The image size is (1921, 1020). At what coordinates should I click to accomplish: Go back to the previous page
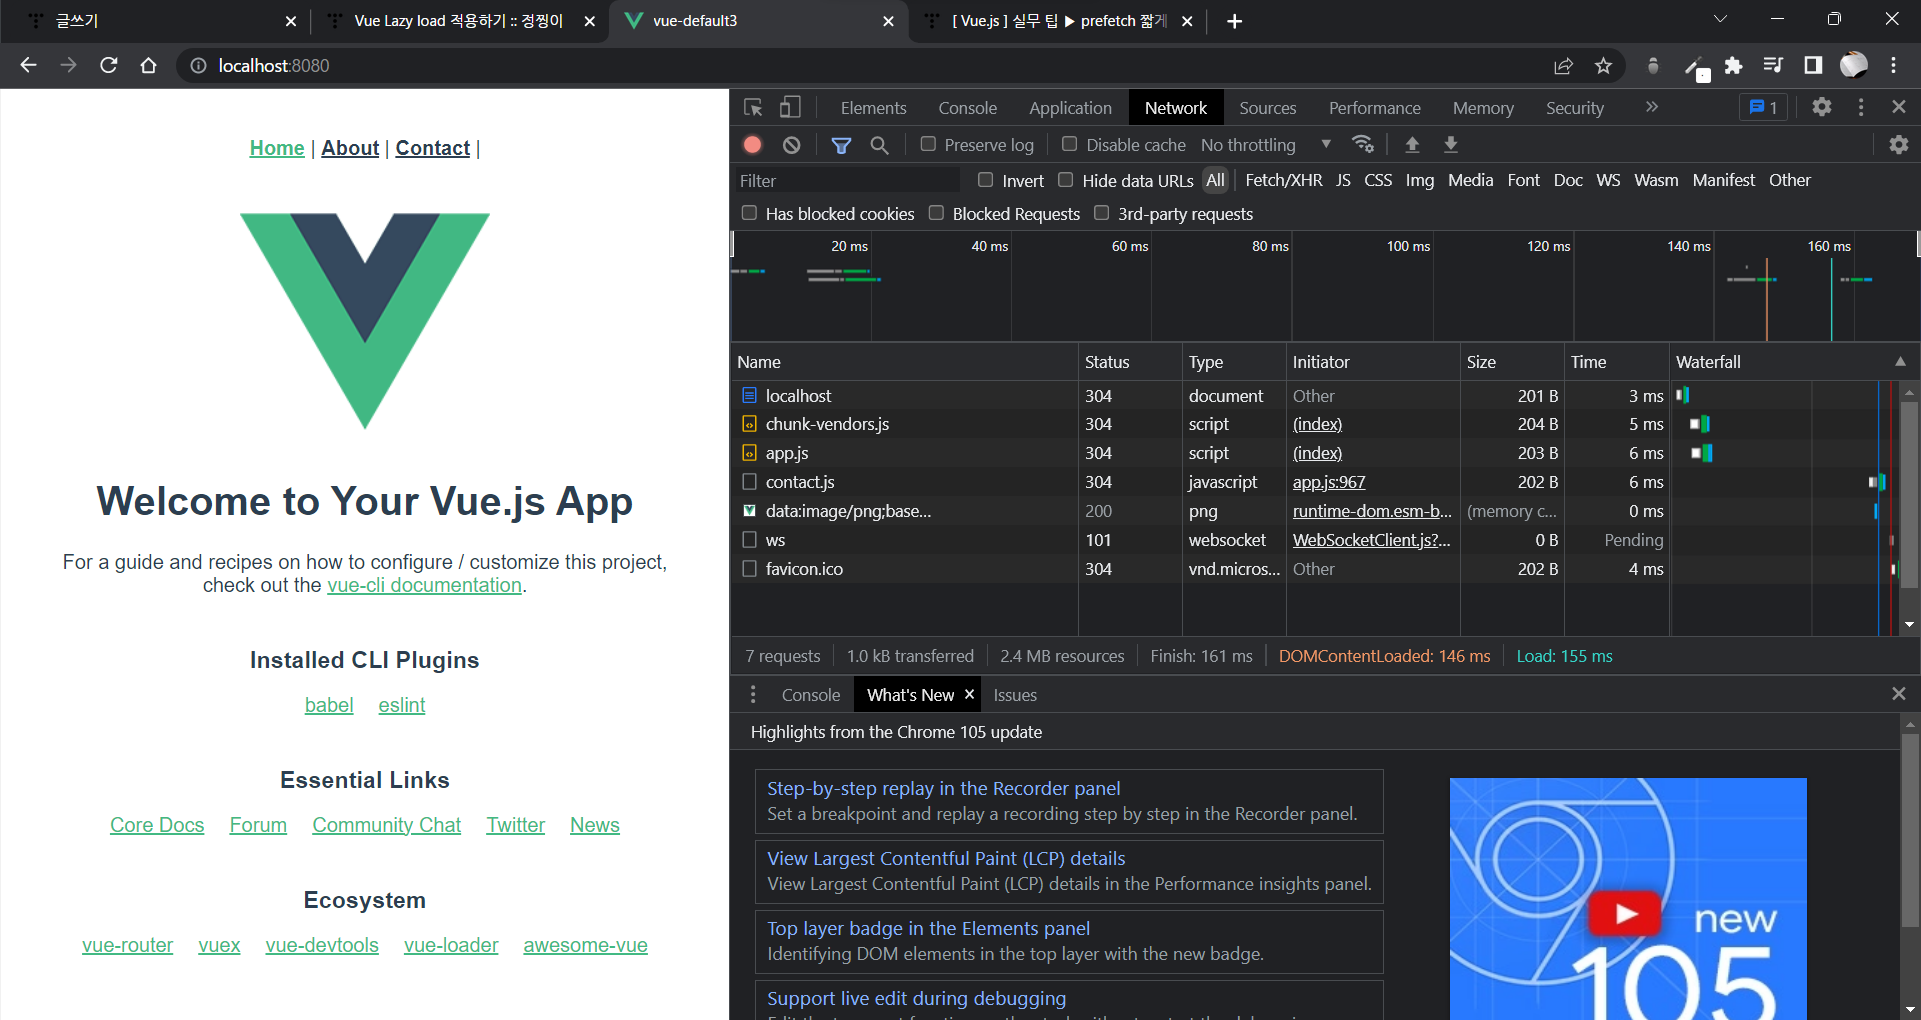click(x=29, y=65)
